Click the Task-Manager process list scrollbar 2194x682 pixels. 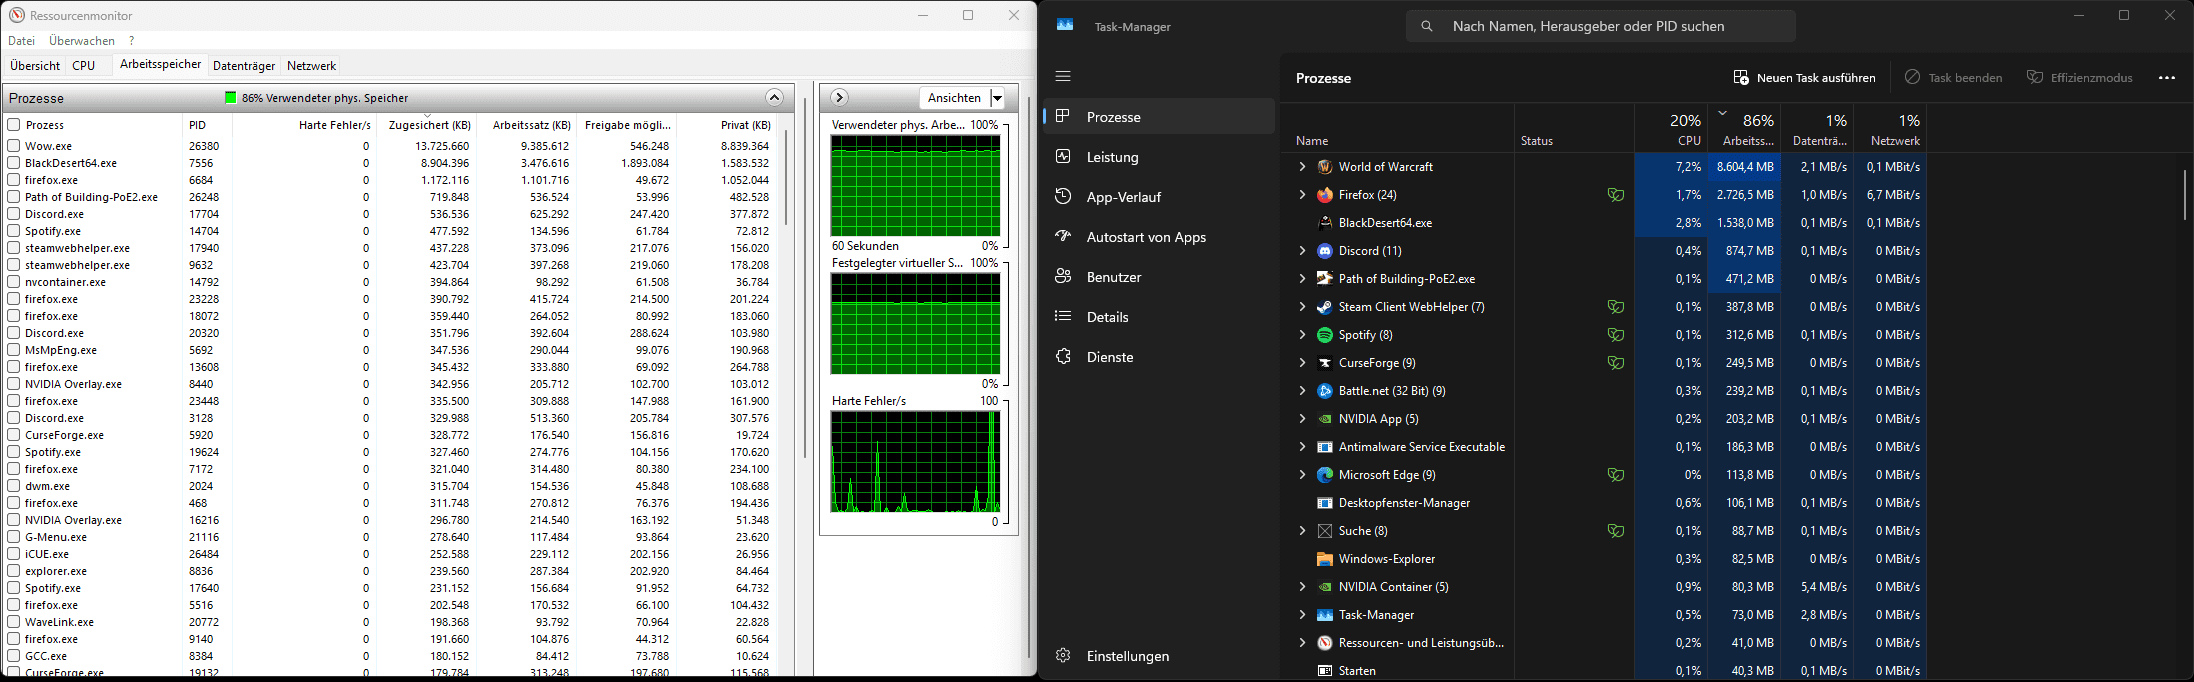point(2185,195)
